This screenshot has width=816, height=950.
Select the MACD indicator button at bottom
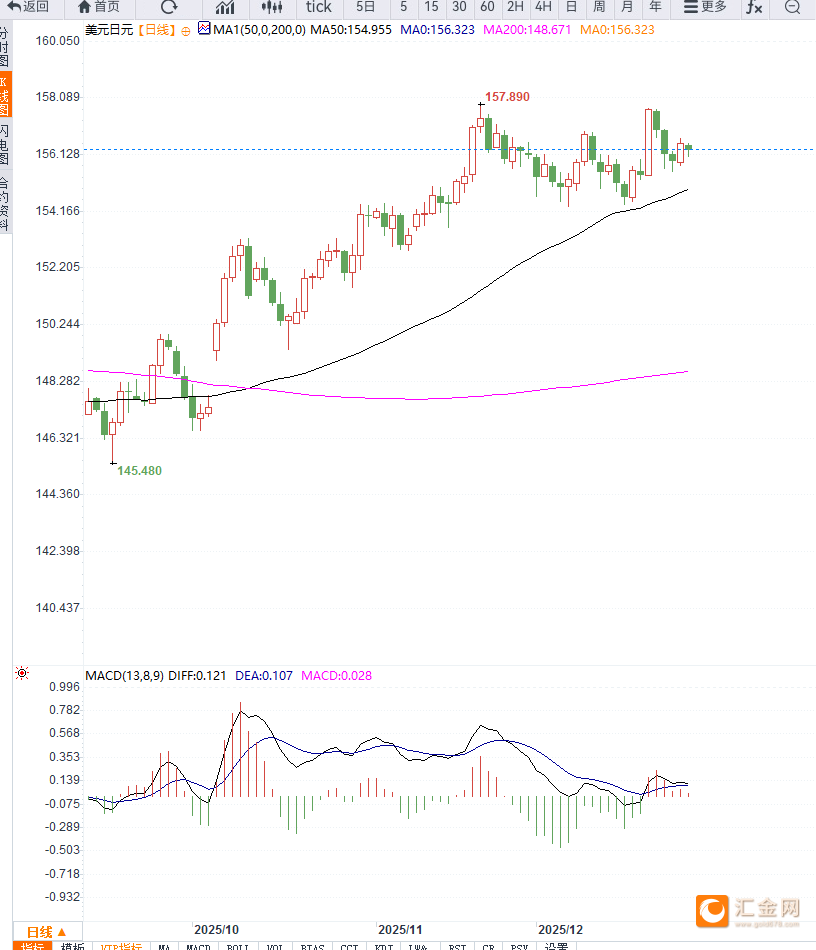[x=198, y=945]
